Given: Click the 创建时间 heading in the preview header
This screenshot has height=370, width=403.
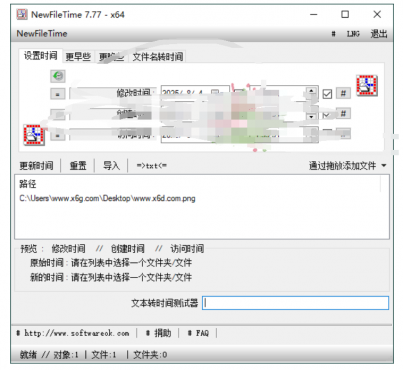Looking at the screenshot, I should tap(128, 249).
